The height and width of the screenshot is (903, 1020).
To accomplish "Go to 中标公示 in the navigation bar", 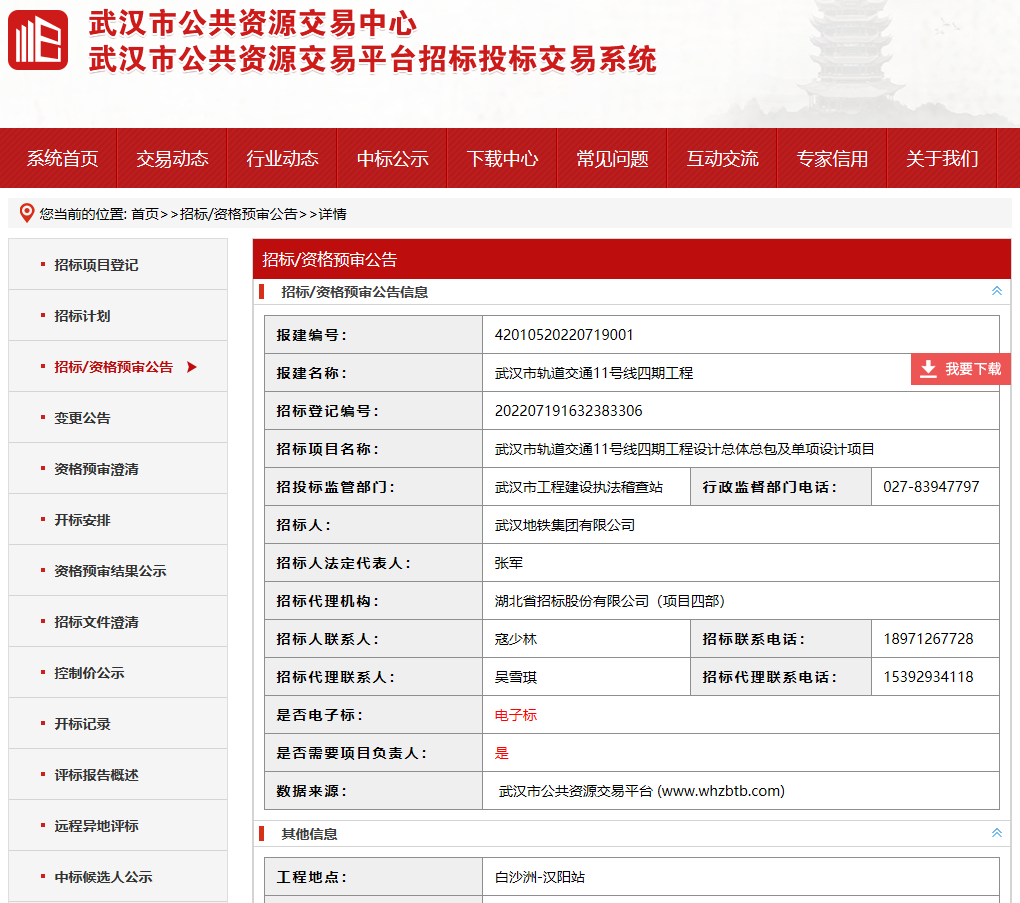I will click(392, 158).
